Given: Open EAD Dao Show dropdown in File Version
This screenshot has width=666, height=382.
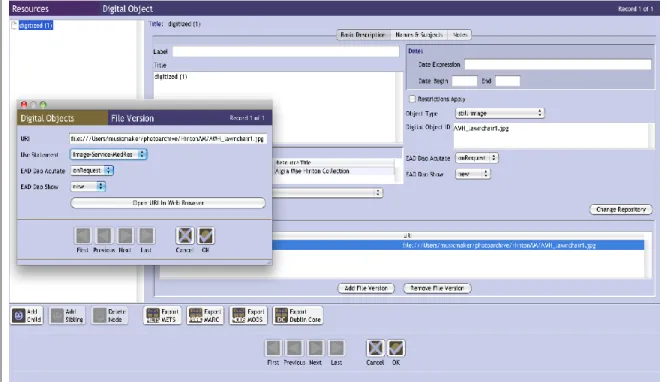Looking at the screenshot, I should [88, 186].
